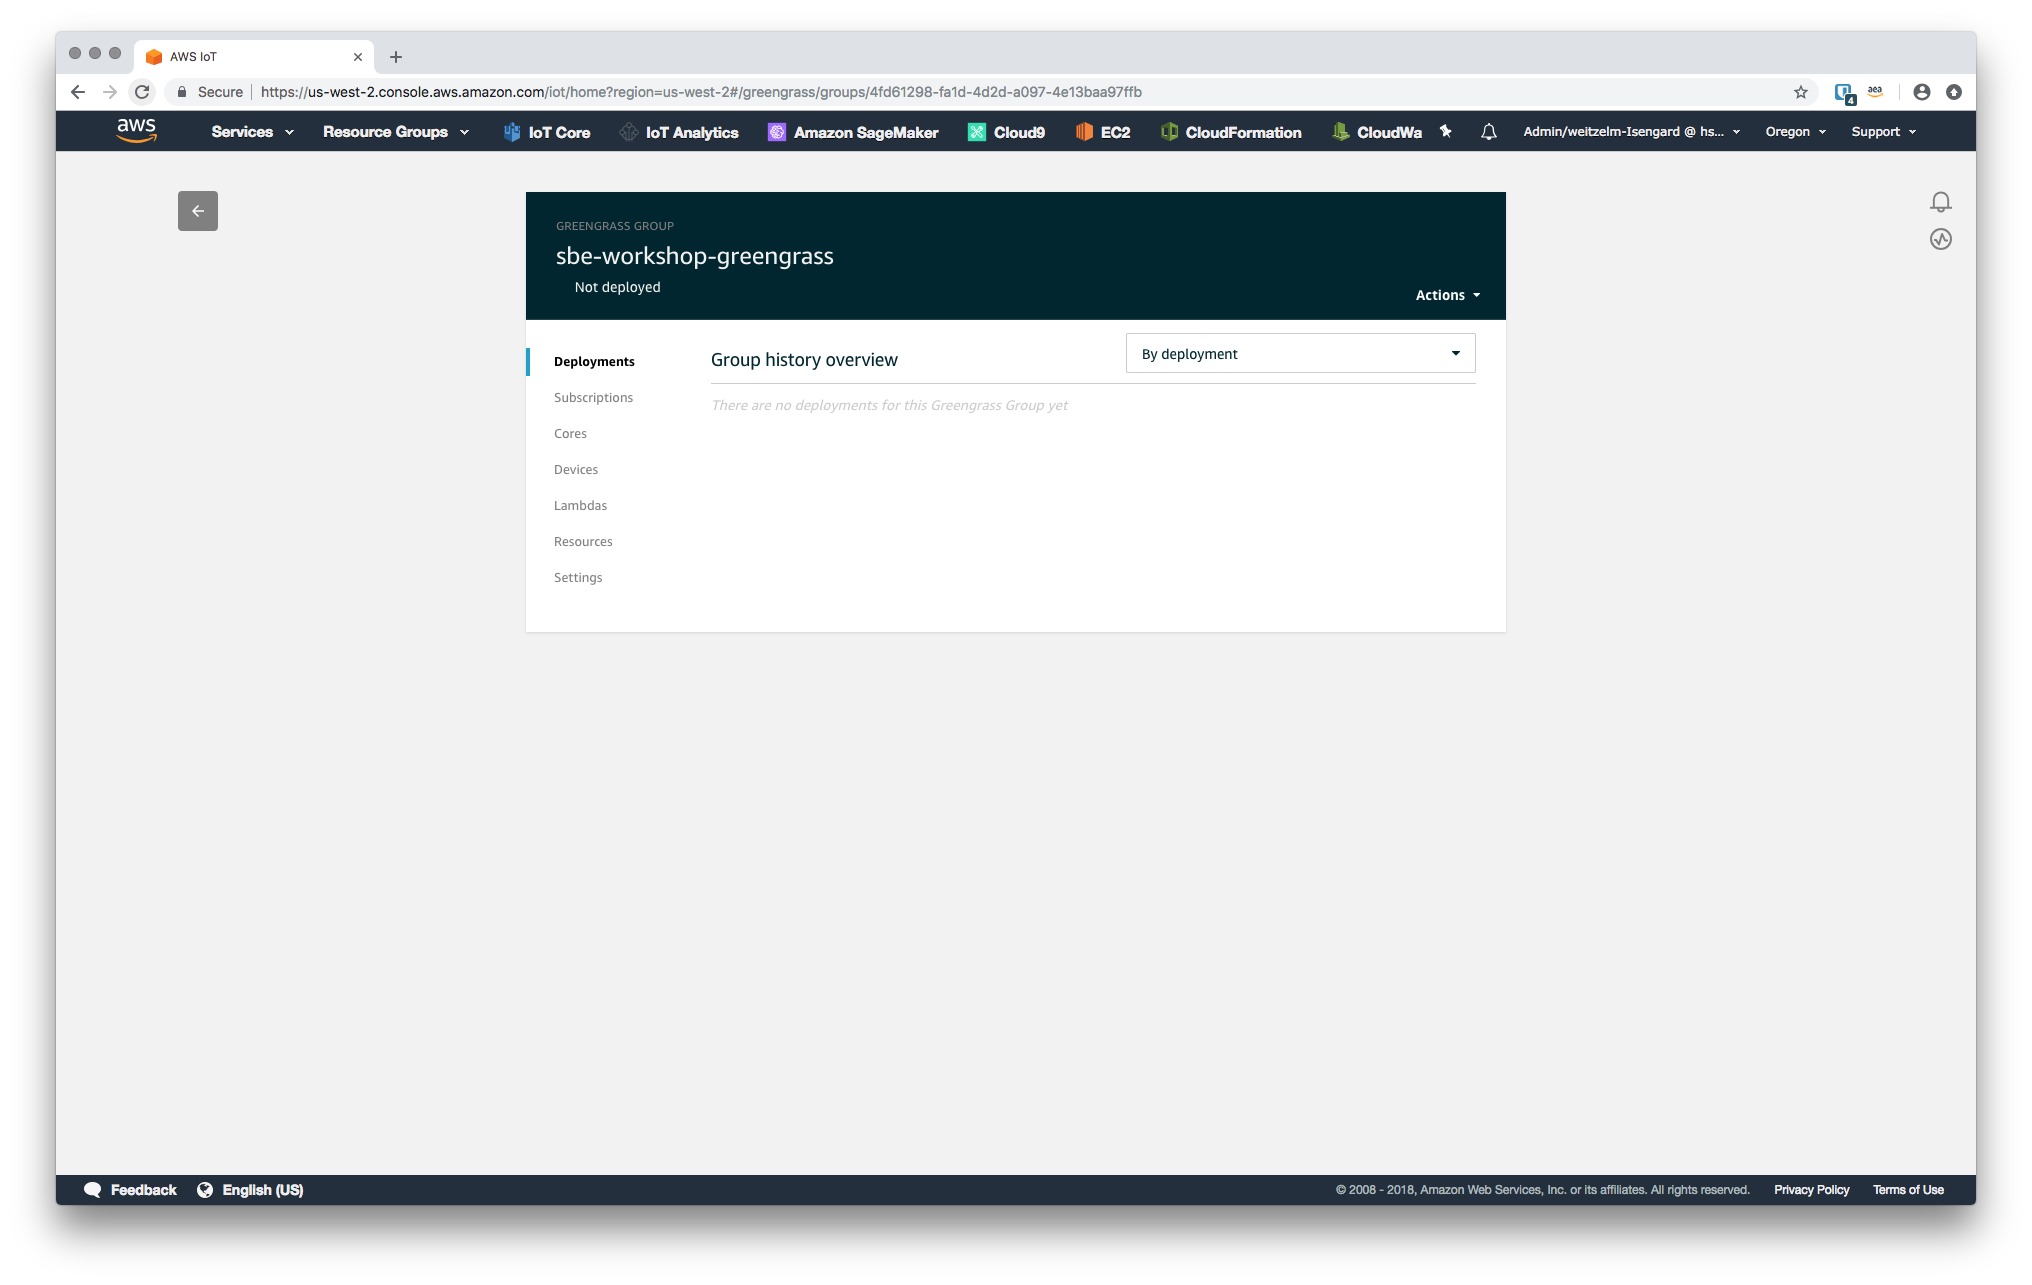This screenshot has width=2032, height=1285.
Task: Go to Subscriptions section
Action: pos(593,398)
